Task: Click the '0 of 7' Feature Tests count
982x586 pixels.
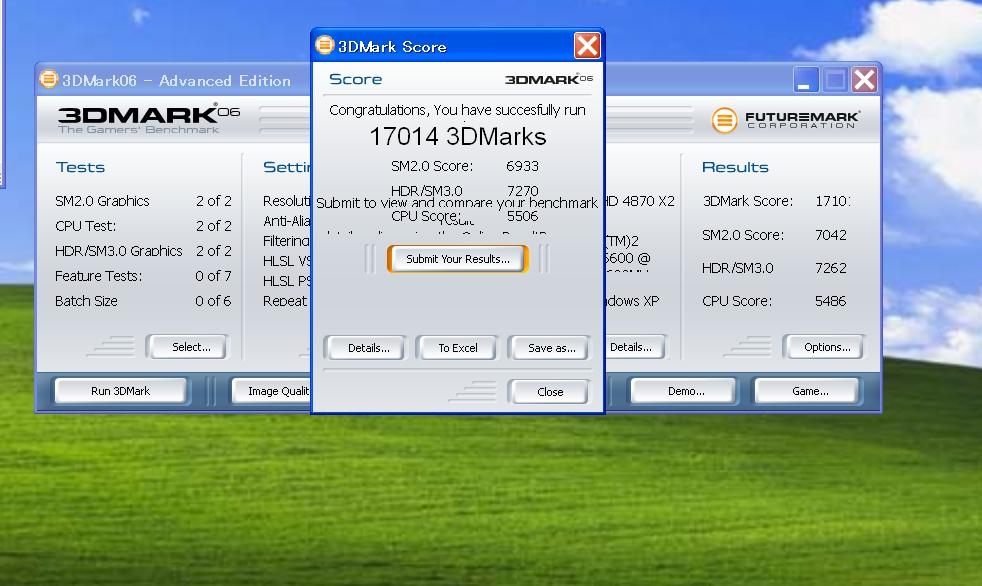Action: tap(213, 276)
